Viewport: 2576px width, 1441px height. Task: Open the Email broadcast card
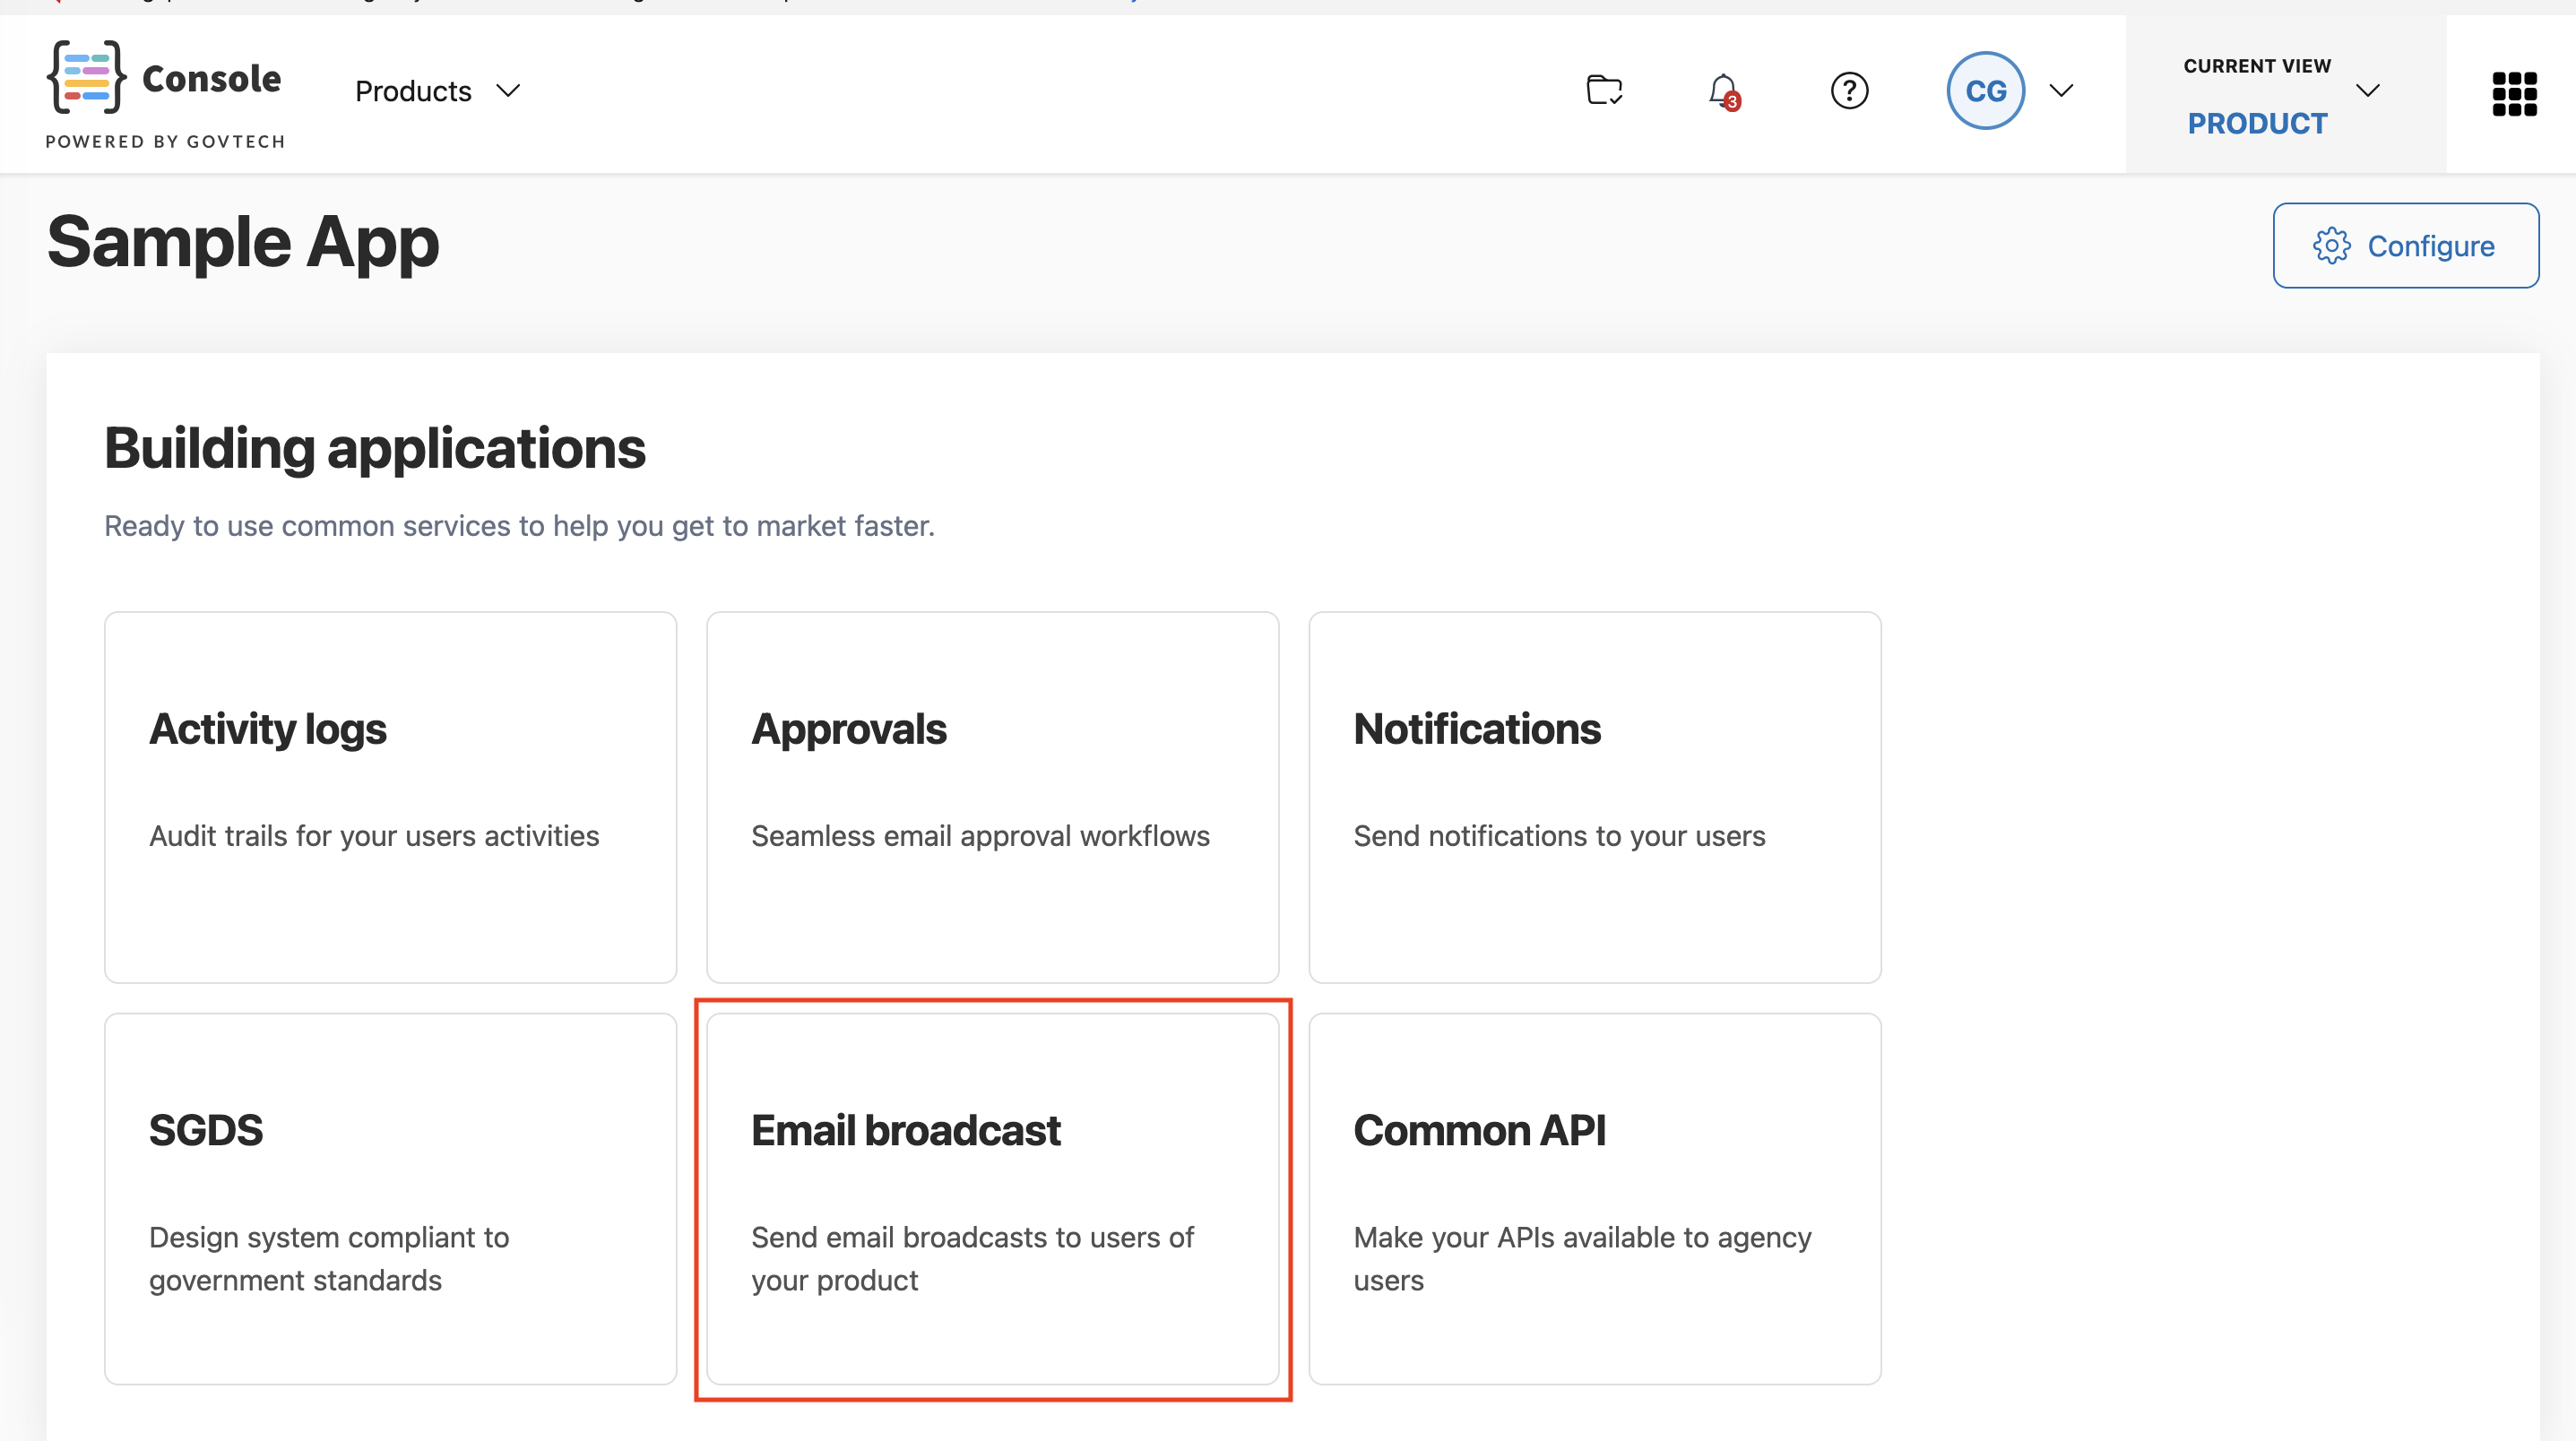click(992, 1199)
